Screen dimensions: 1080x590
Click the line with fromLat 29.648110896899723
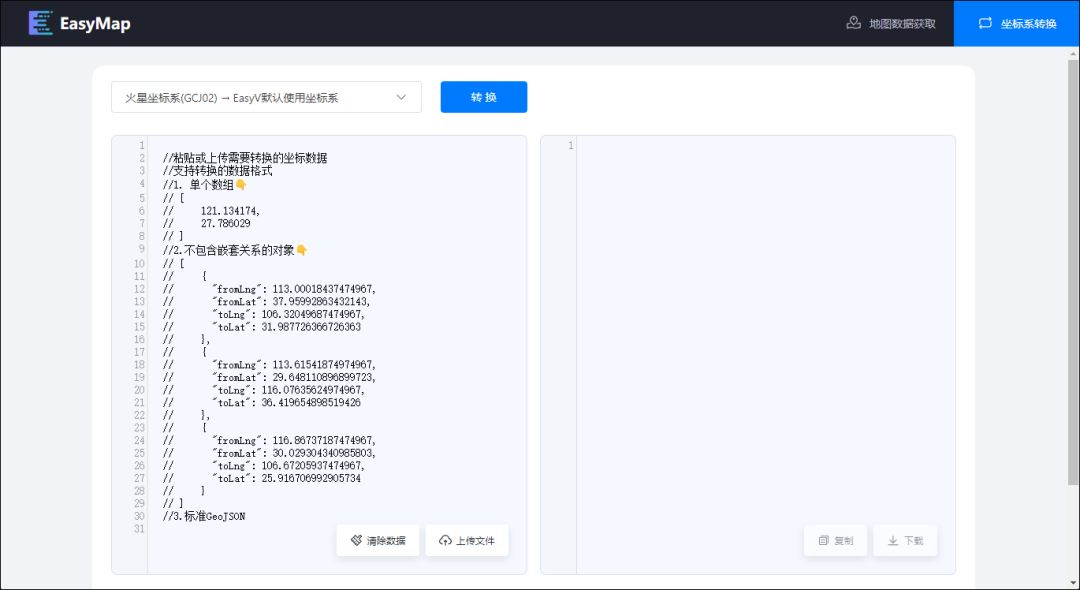pyautogui.click(x=269, y=377)
